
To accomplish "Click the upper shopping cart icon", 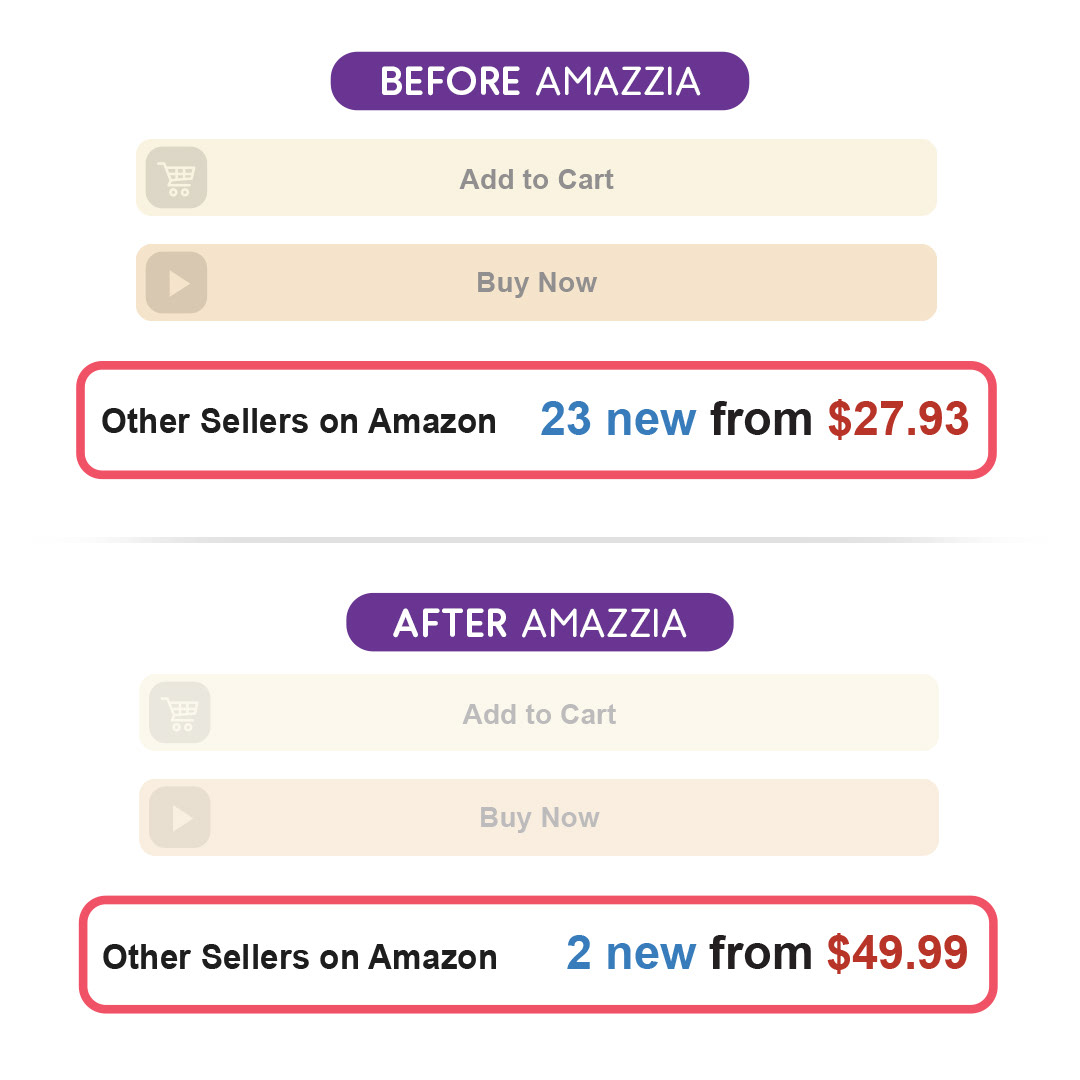I will click(176, 178).
